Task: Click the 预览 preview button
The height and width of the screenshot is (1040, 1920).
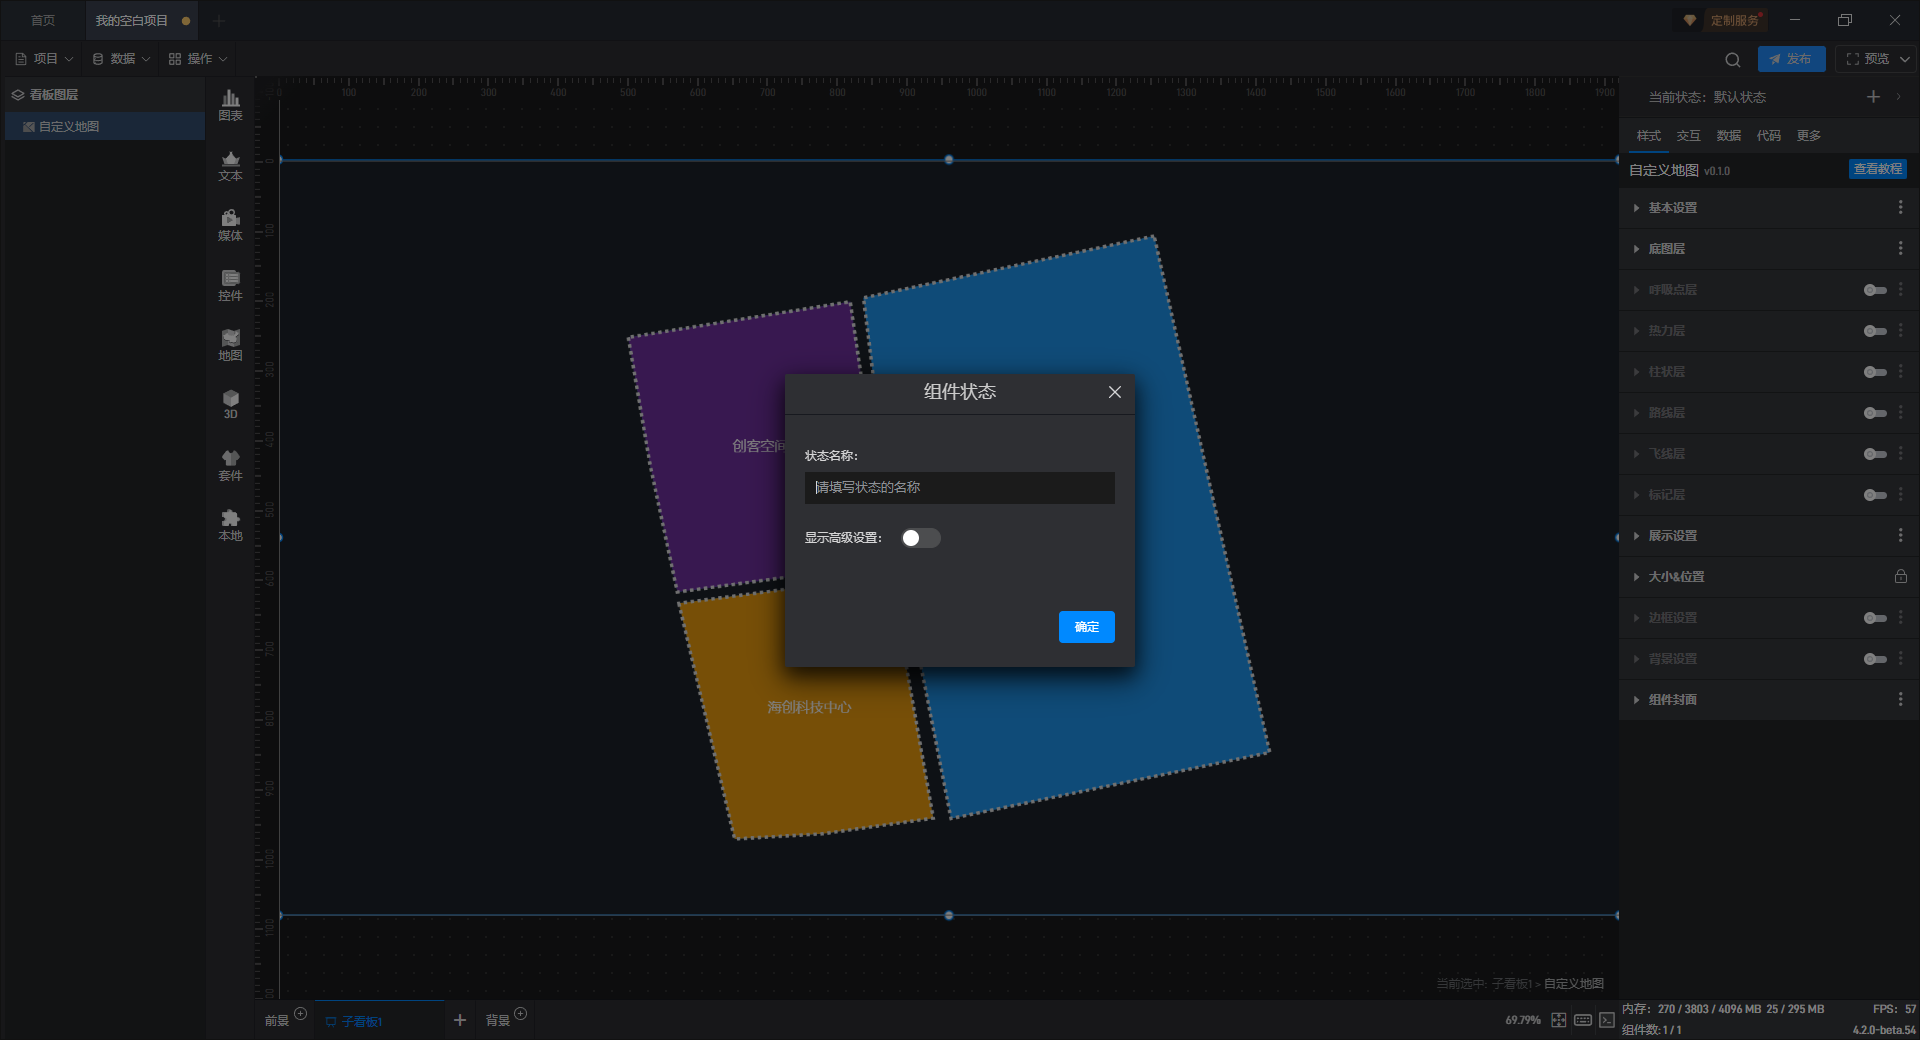Action: click(1866, 59)
